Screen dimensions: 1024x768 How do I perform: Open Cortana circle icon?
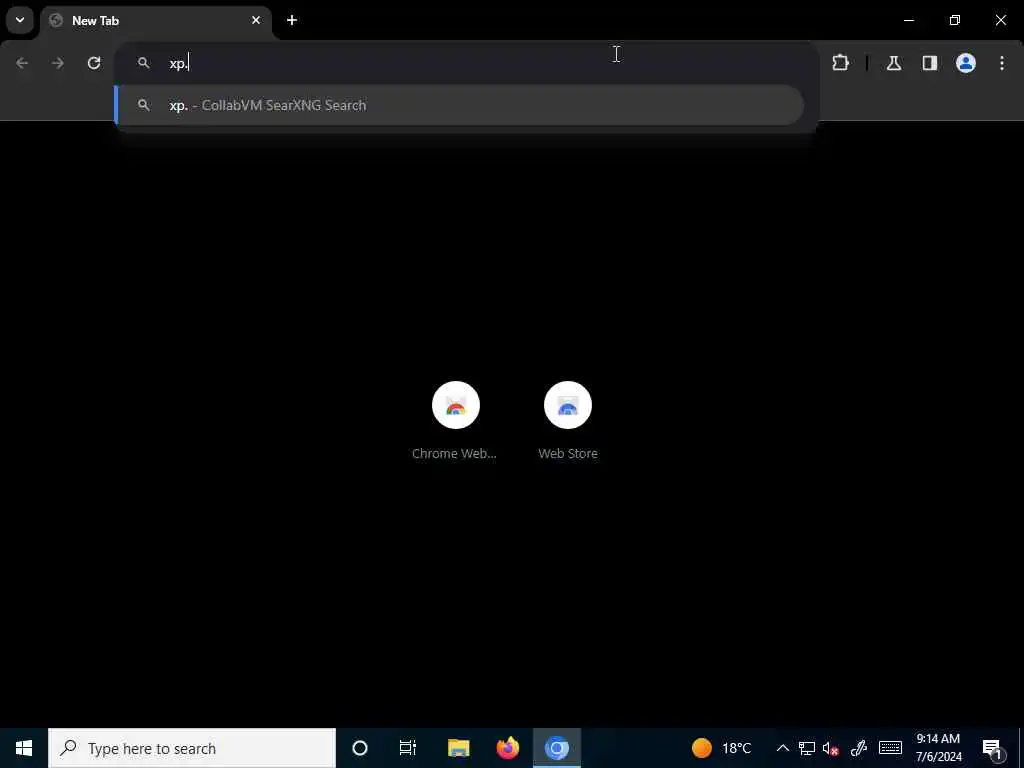[360, 748]
